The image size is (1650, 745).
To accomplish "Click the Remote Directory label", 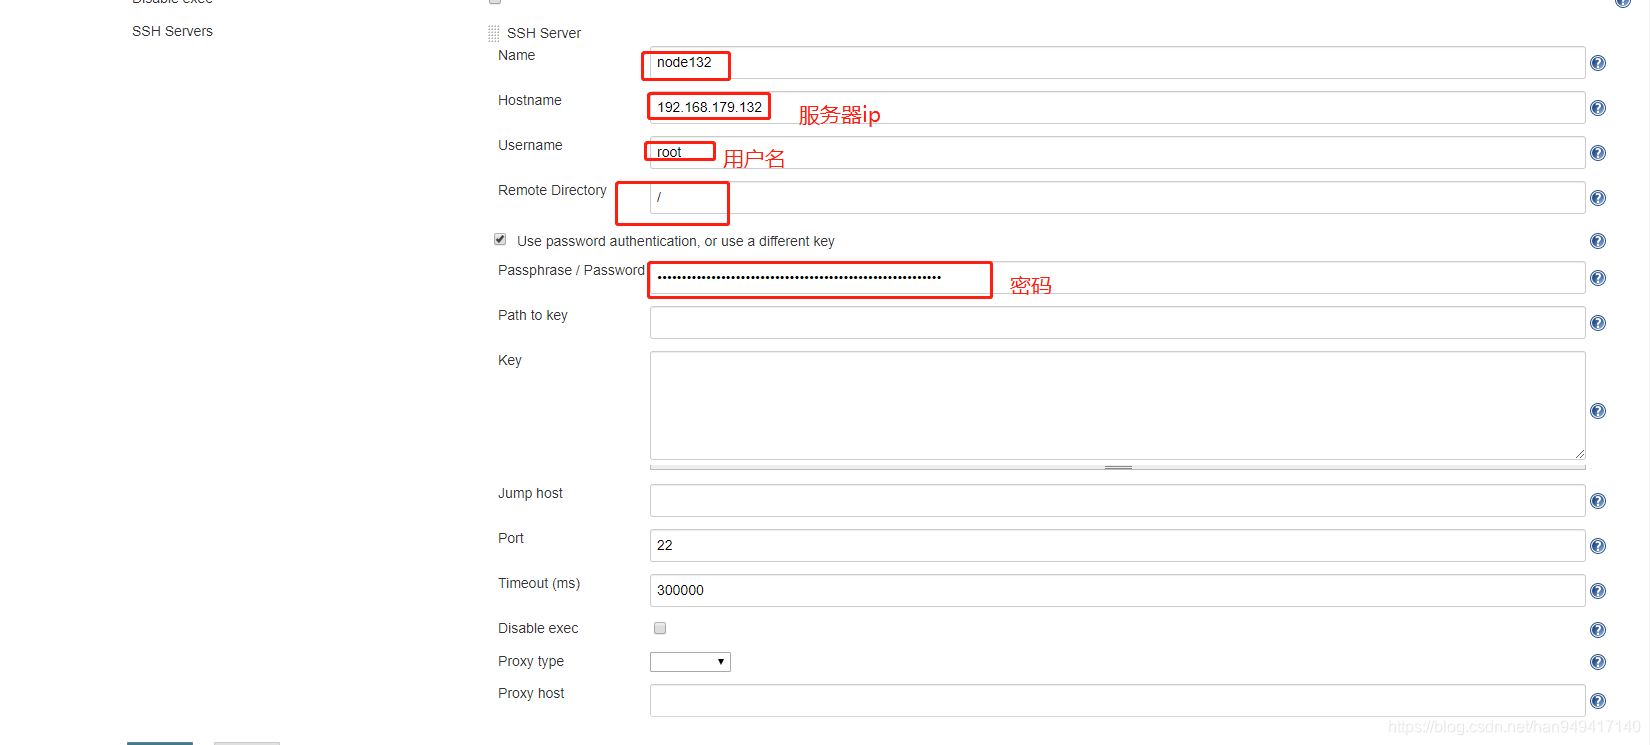I will click(552, 190).
